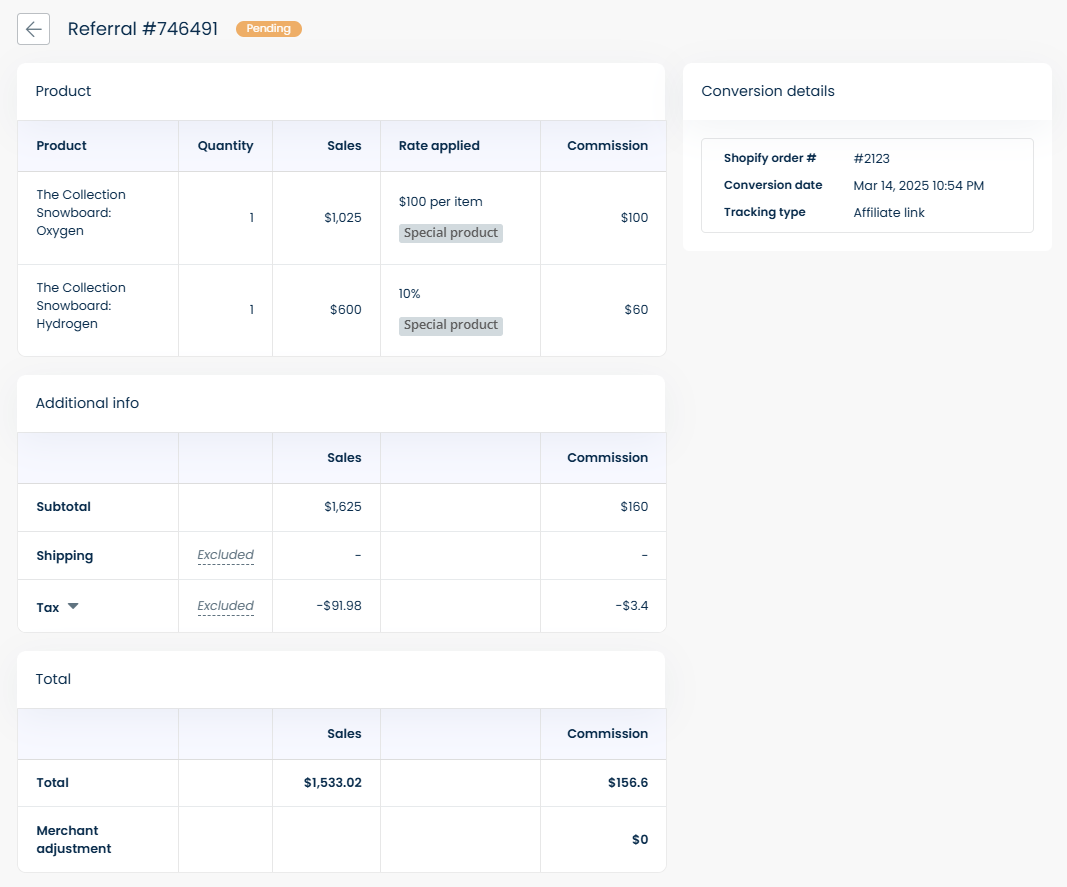Click the Quantity column header
This screenshot has height=887, width=1067.
pyautogui.click(x=225, y=146)
